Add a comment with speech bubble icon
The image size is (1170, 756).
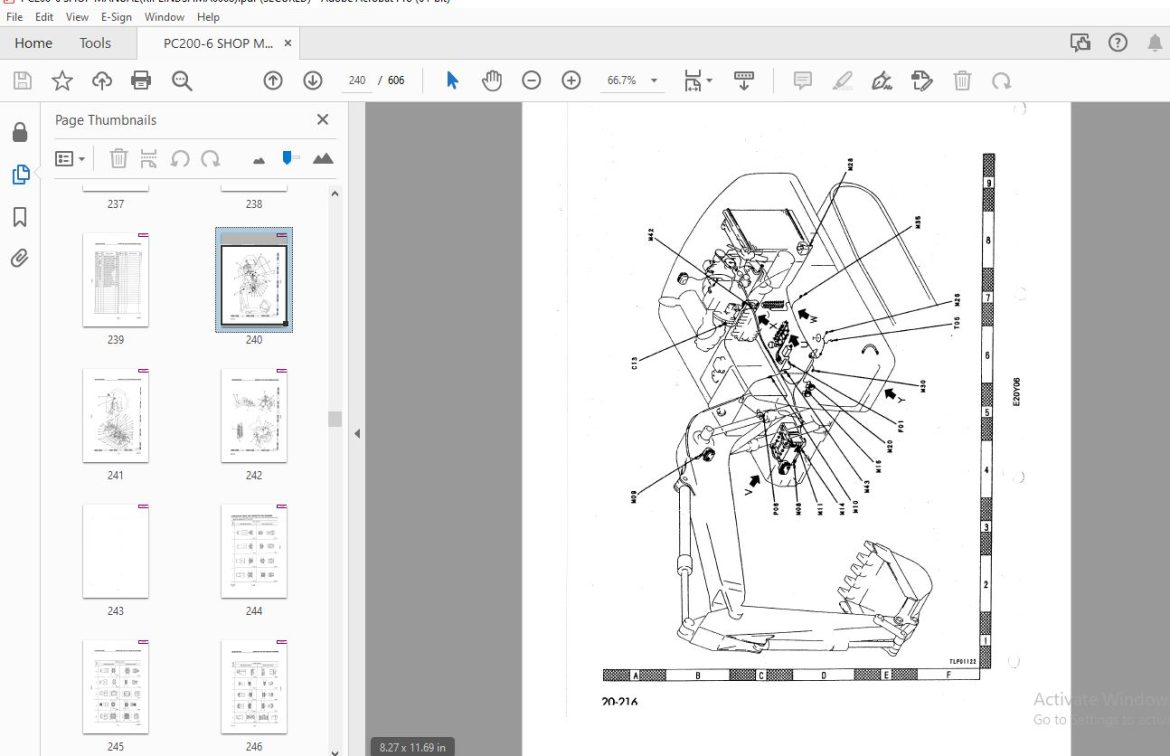(x=803, y=81)
